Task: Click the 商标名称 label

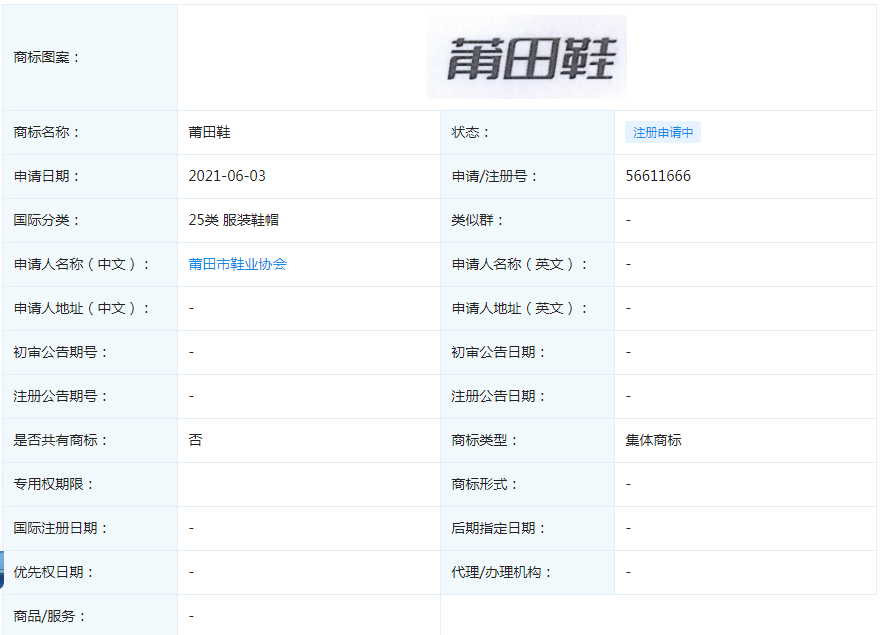Action: coord(47,132)
